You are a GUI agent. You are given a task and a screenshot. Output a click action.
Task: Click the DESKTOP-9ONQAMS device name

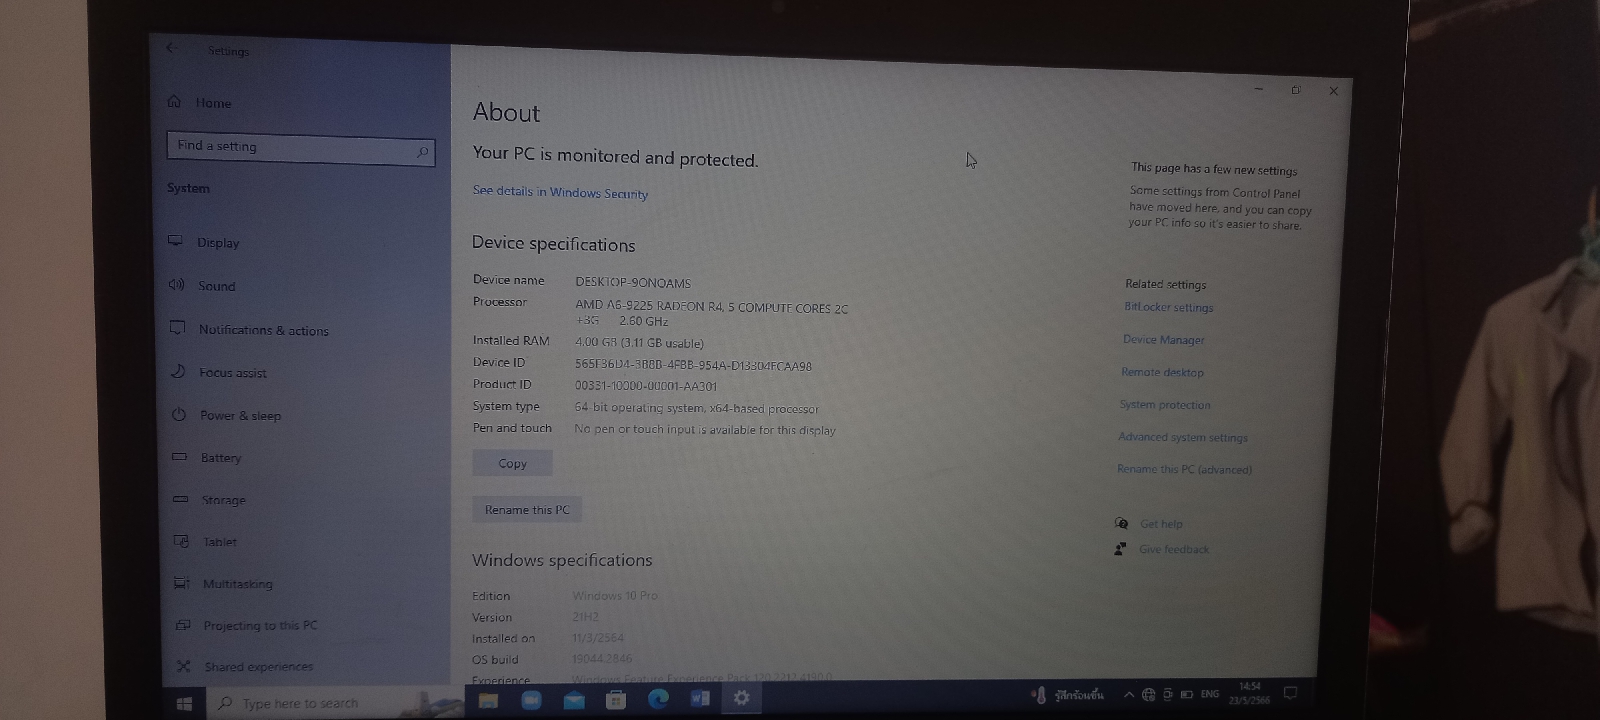(633, 283)
